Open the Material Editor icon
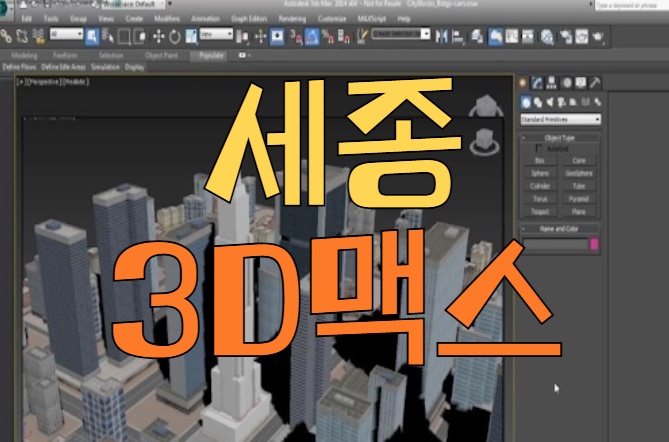 547,37
